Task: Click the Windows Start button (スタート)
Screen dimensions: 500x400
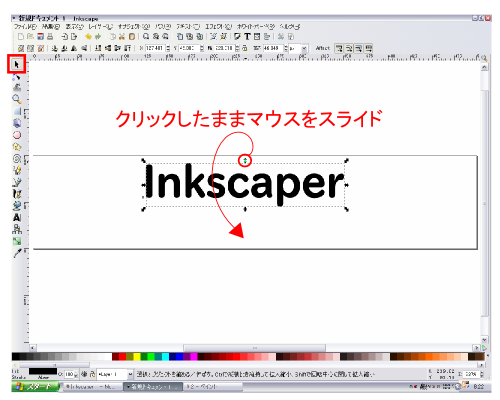Action: click(35, 387)
